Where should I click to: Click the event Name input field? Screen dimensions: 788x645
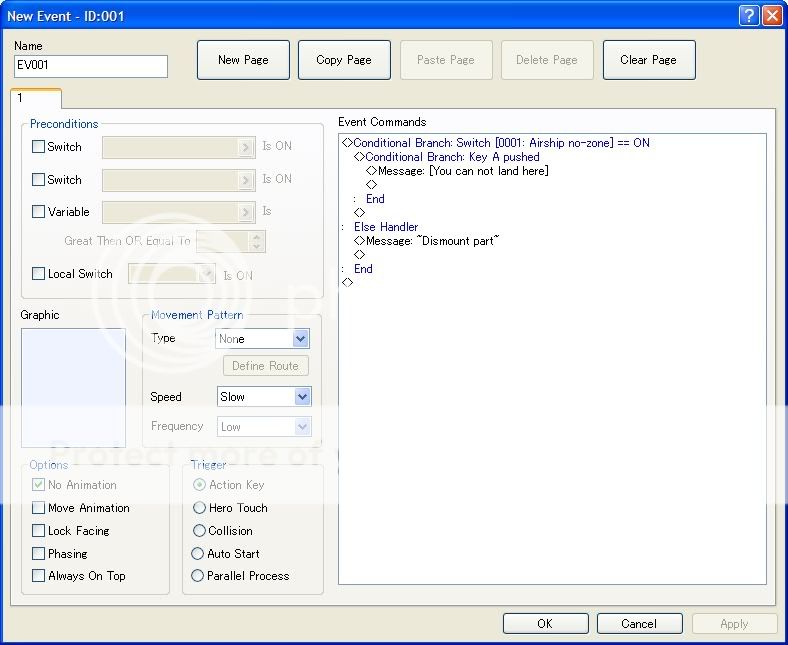[x=91, y=66]
